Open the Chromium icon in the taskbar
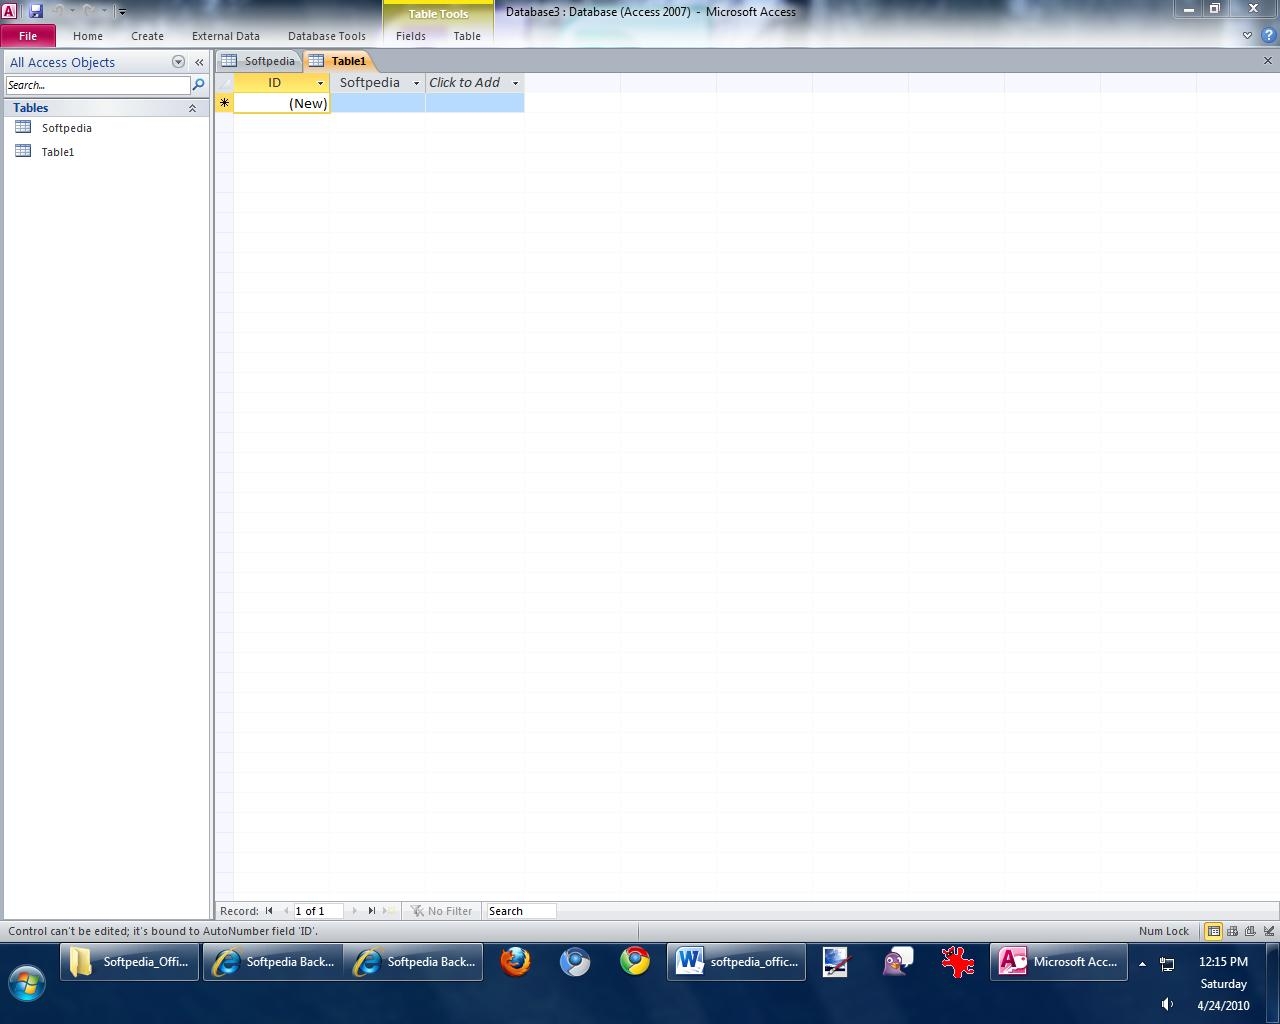Viewport: 1280px width, 1024px height. coord(575,962)
